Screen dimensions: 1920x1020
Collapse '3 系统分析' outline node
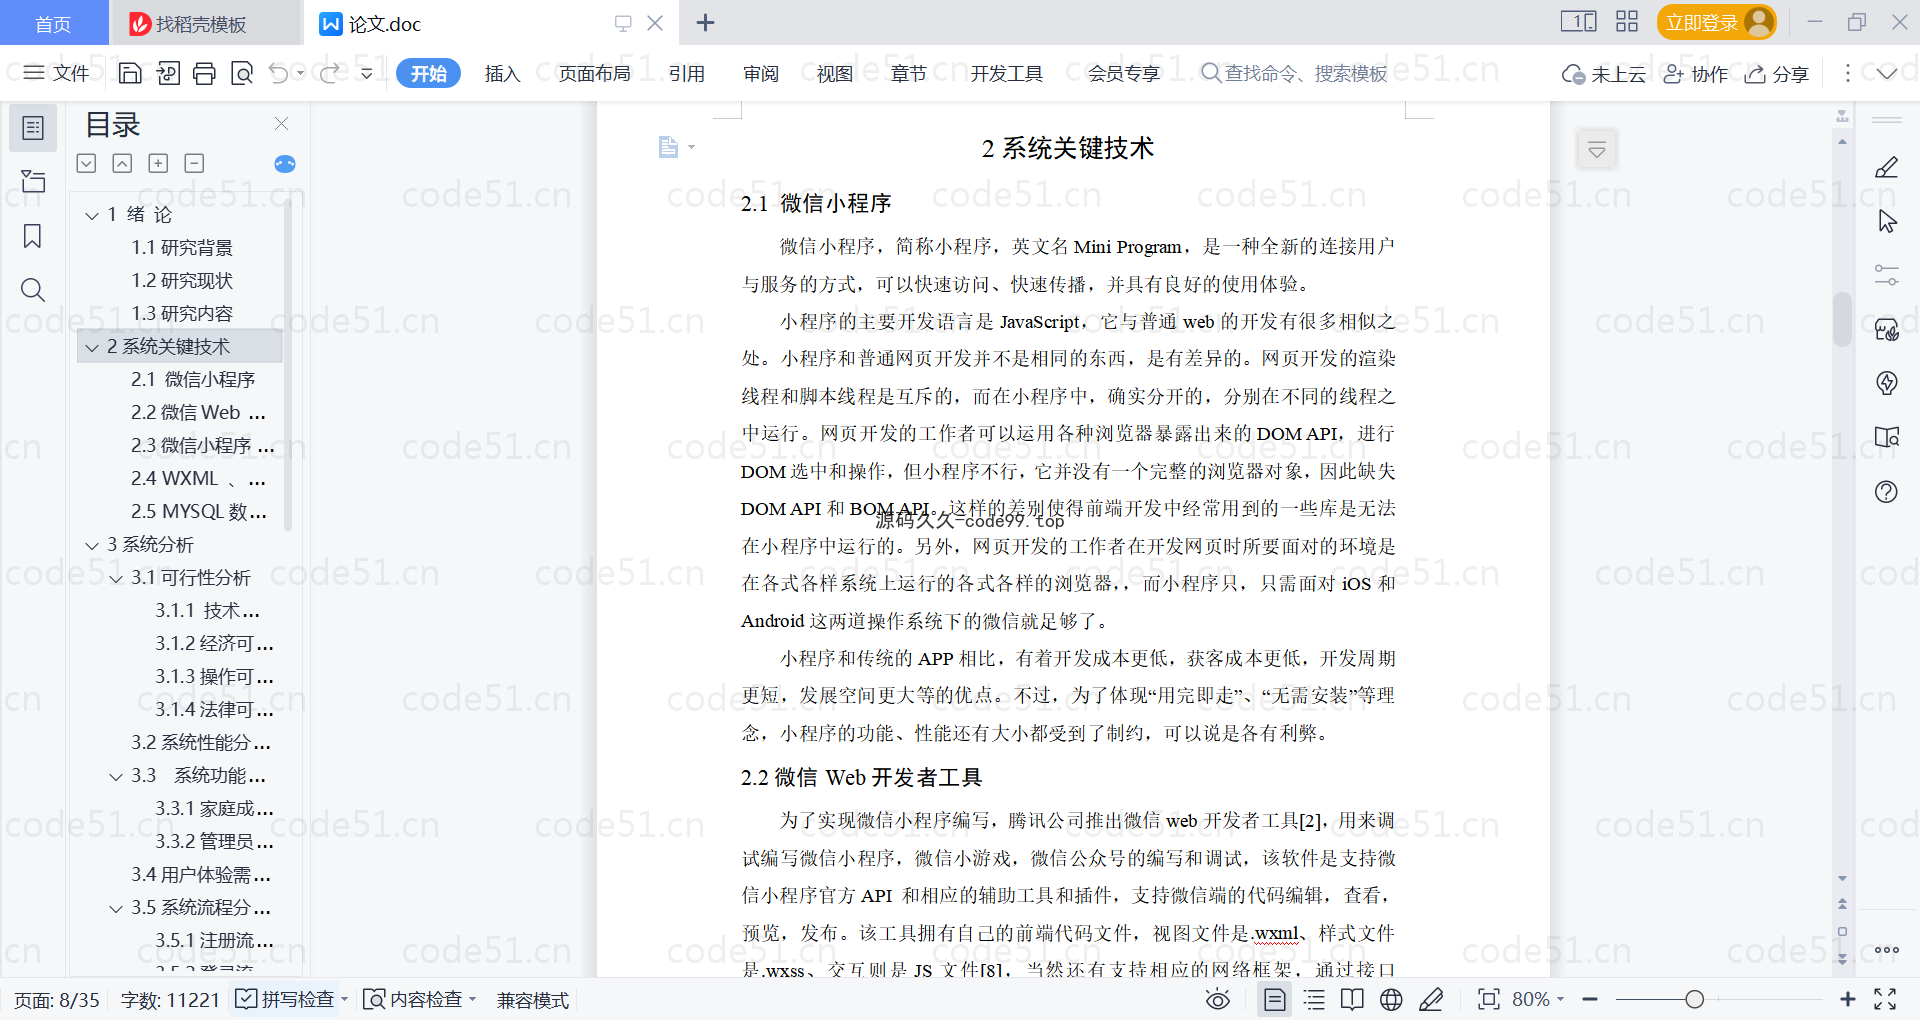pyautogui.click(x=92, y=545)
